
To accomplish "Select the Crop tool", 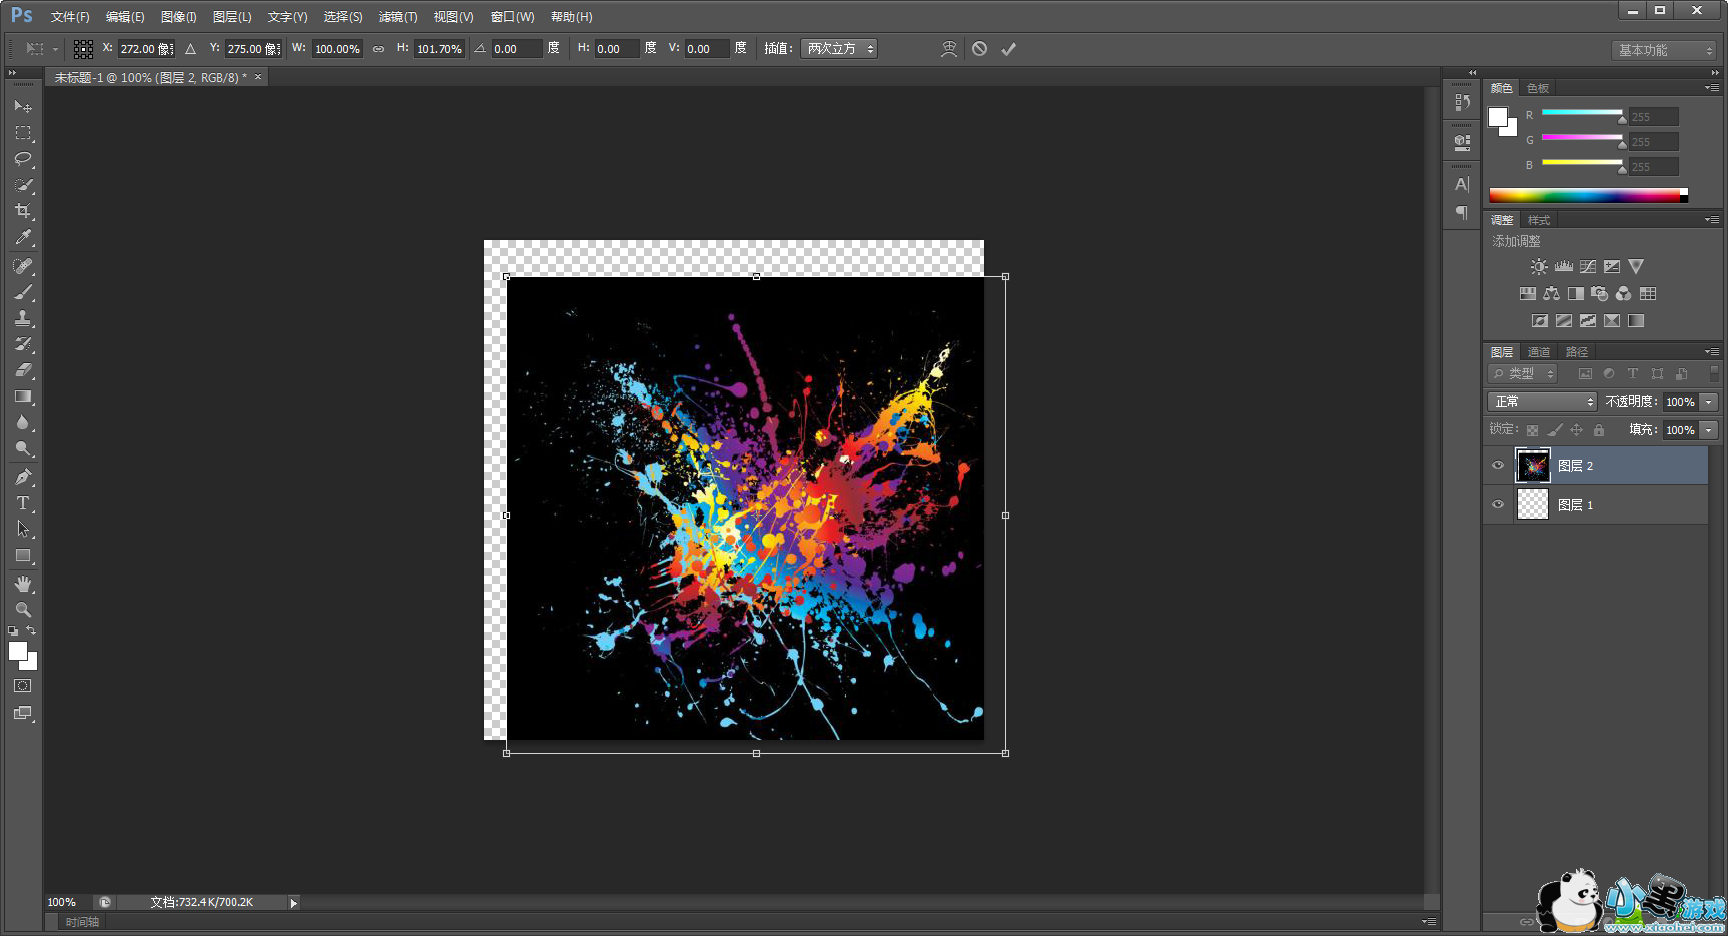I will (23, 211).
